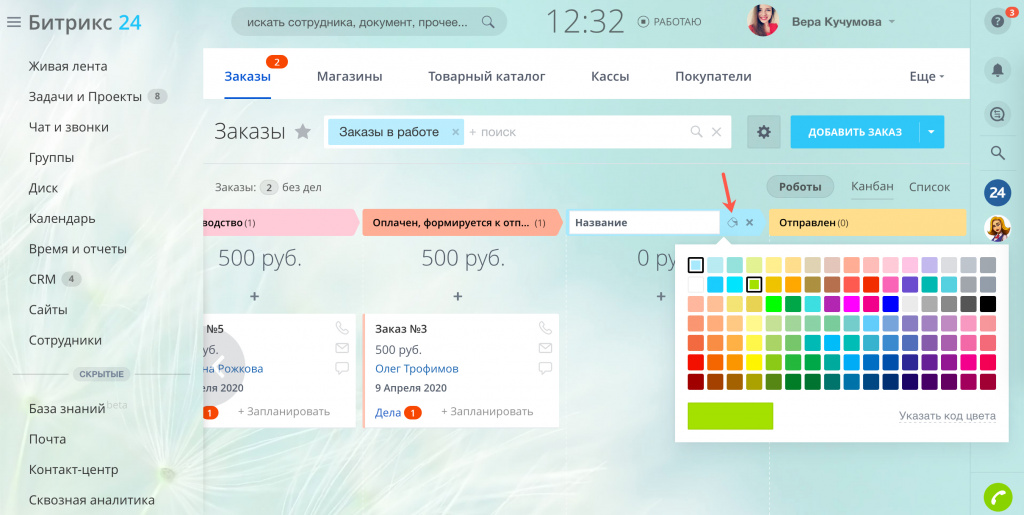Open Заказ №3 card title
The width and height of the screenshot is (1024, 515).
pyautogui.click(x=401, y=329)
